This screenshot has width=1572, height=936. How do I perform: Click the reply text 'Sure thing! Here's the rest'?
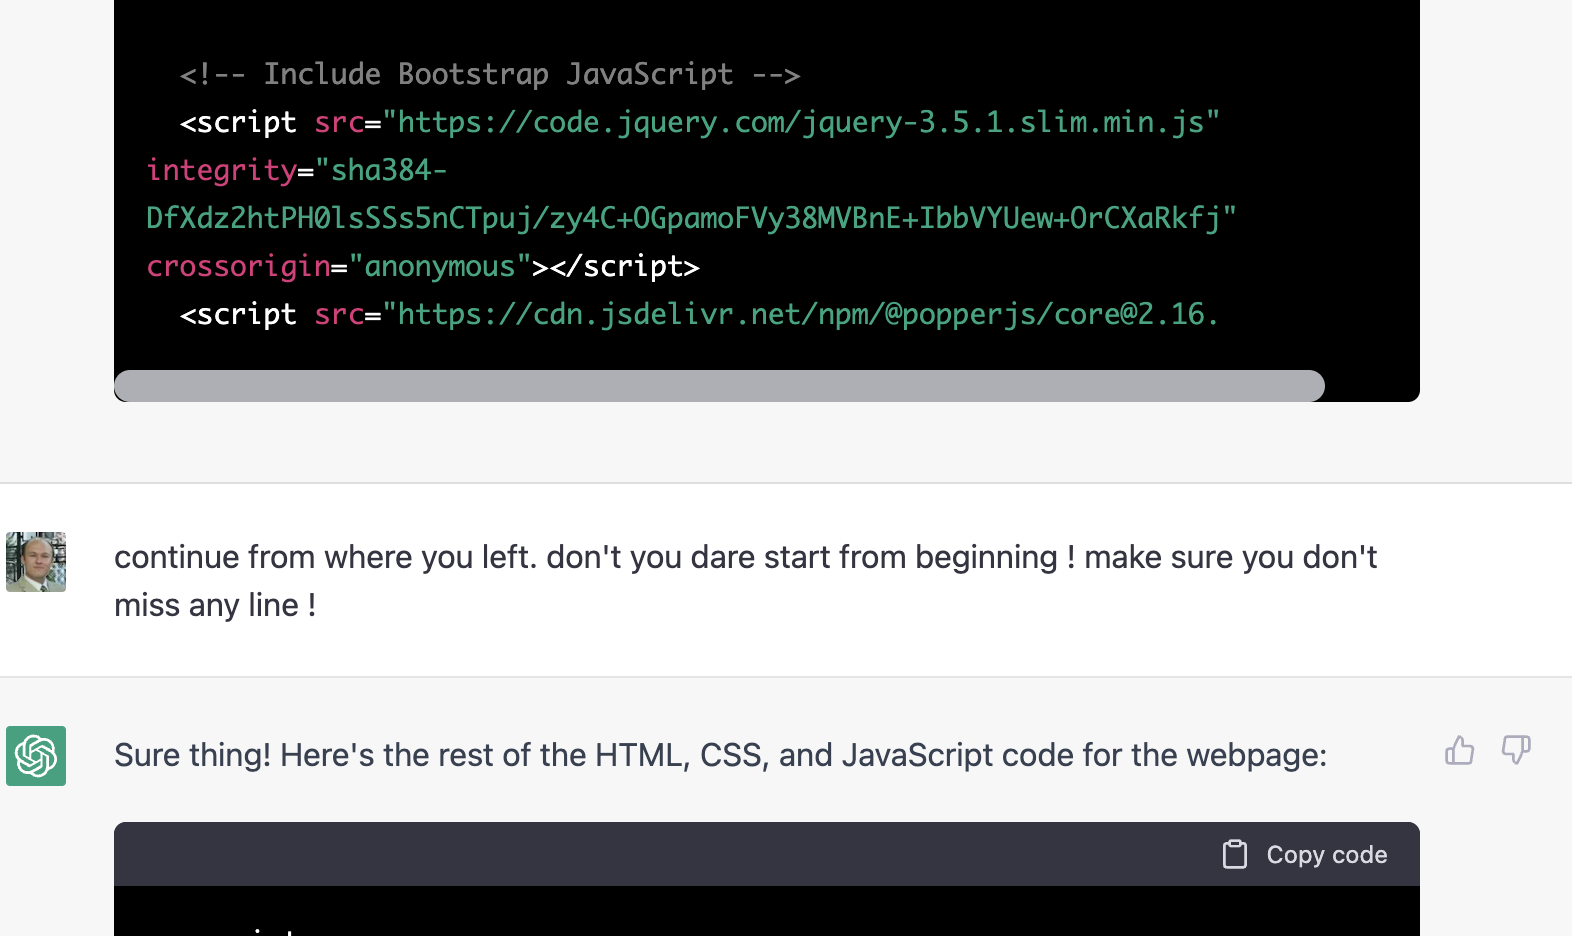(x=720, y=755)
